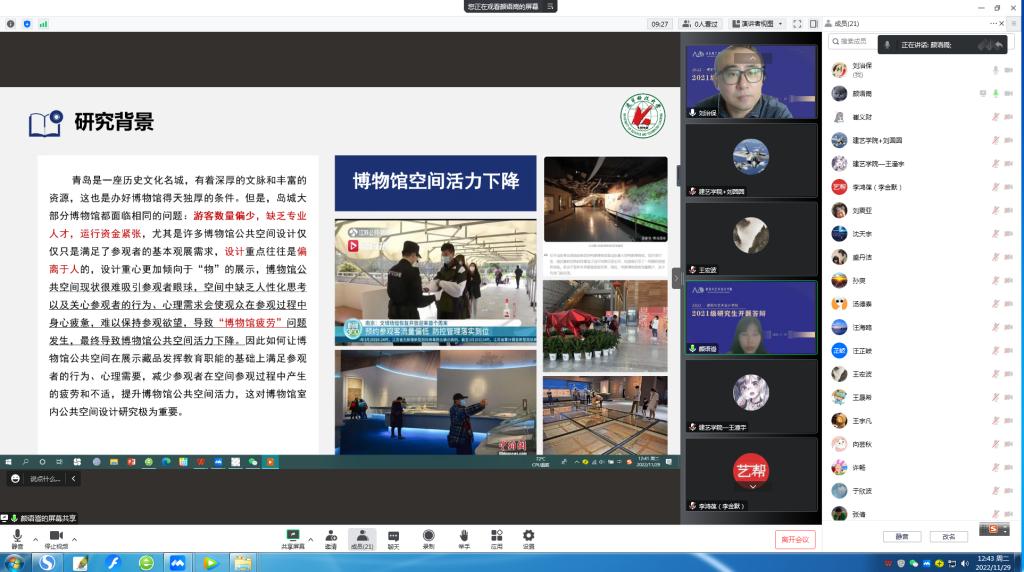Select the 建艺学院+刘国国 jet avatar video tile

click(x=751, y=160)
